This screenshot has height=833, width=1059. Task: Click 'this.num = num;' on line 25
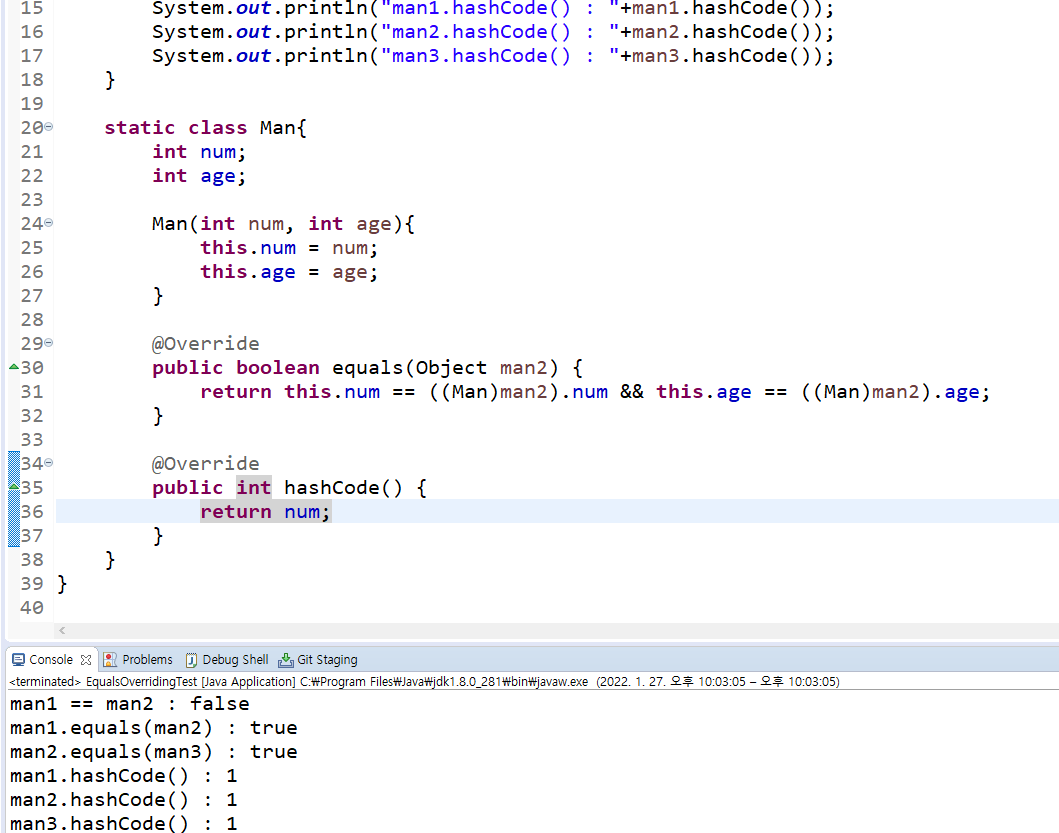(x=289, y=248)
